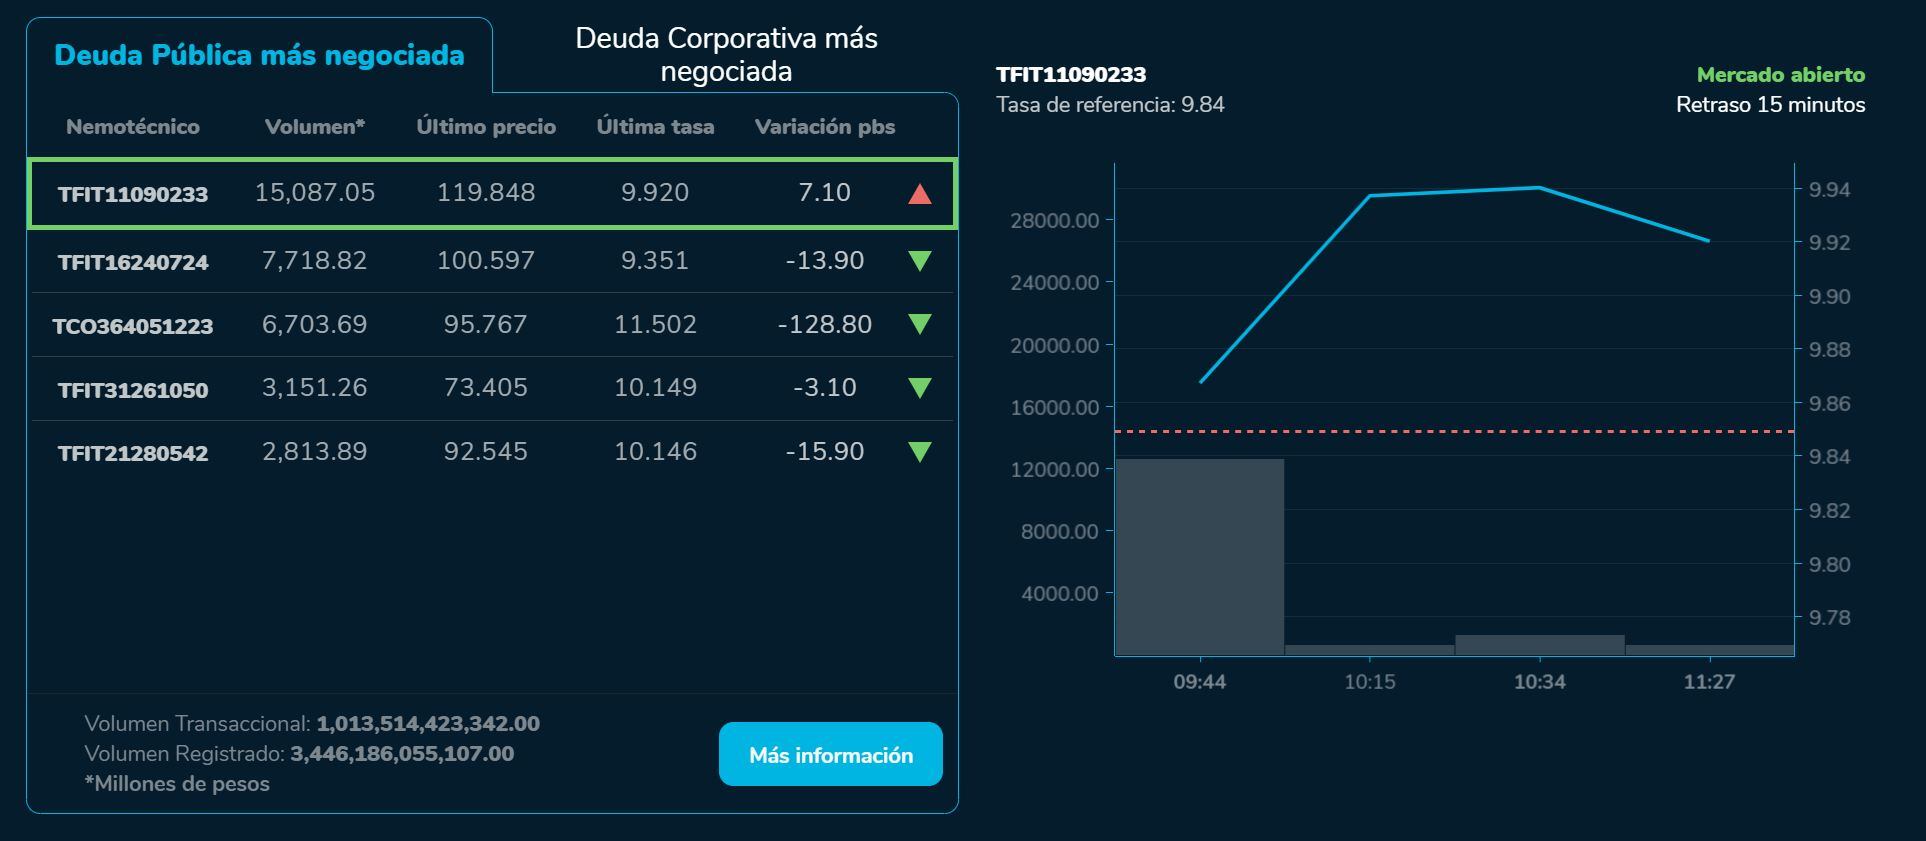The height and width of the screenshot is (841, 1926).
Task: Select Deuda Pública más negociada tab
Action: tap(259, 55)
